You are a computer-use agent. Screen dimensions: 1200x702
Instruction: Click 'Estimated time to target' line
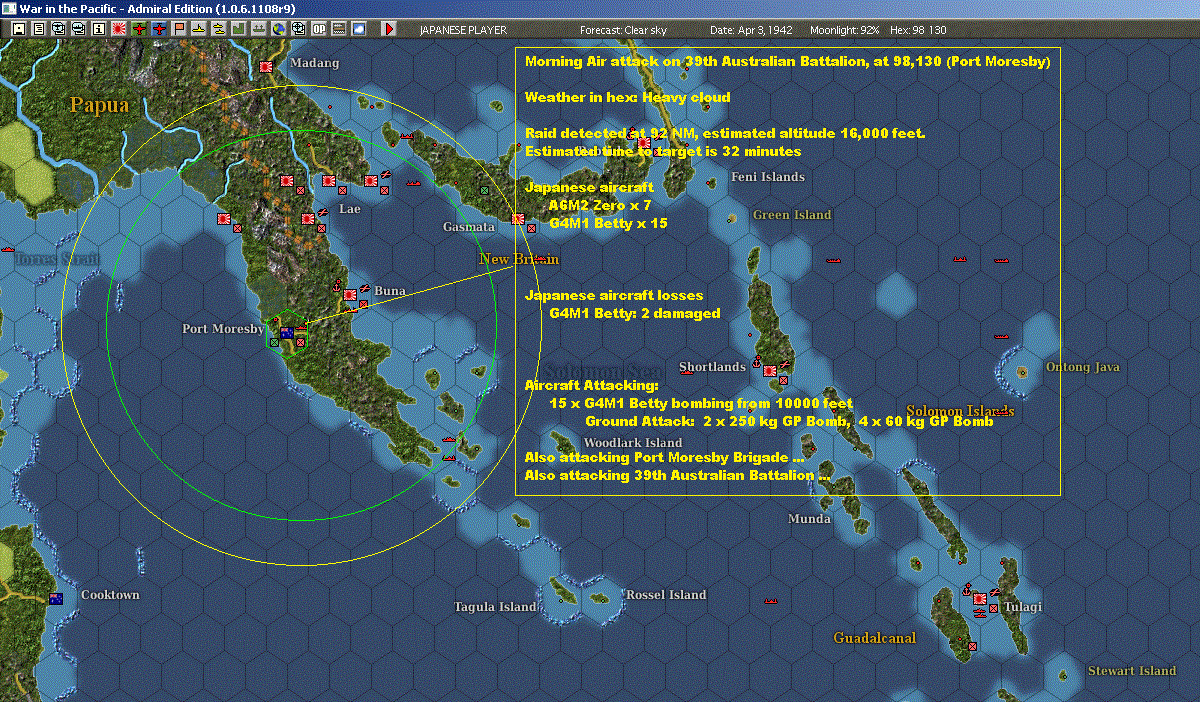663,151
